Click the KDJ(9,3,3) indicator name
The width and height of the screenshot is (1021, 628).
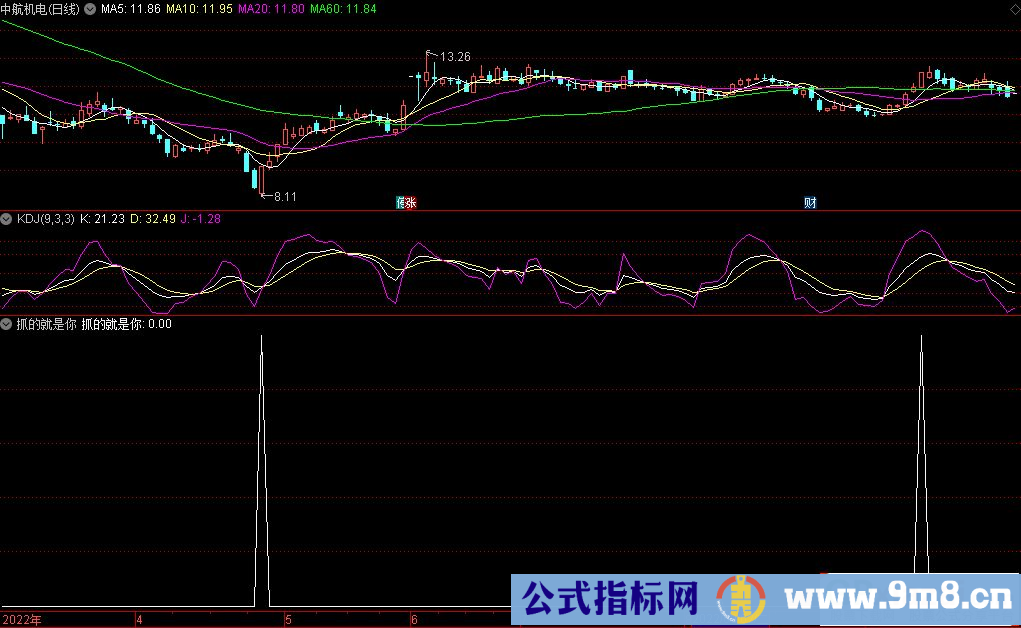point(46,219)
